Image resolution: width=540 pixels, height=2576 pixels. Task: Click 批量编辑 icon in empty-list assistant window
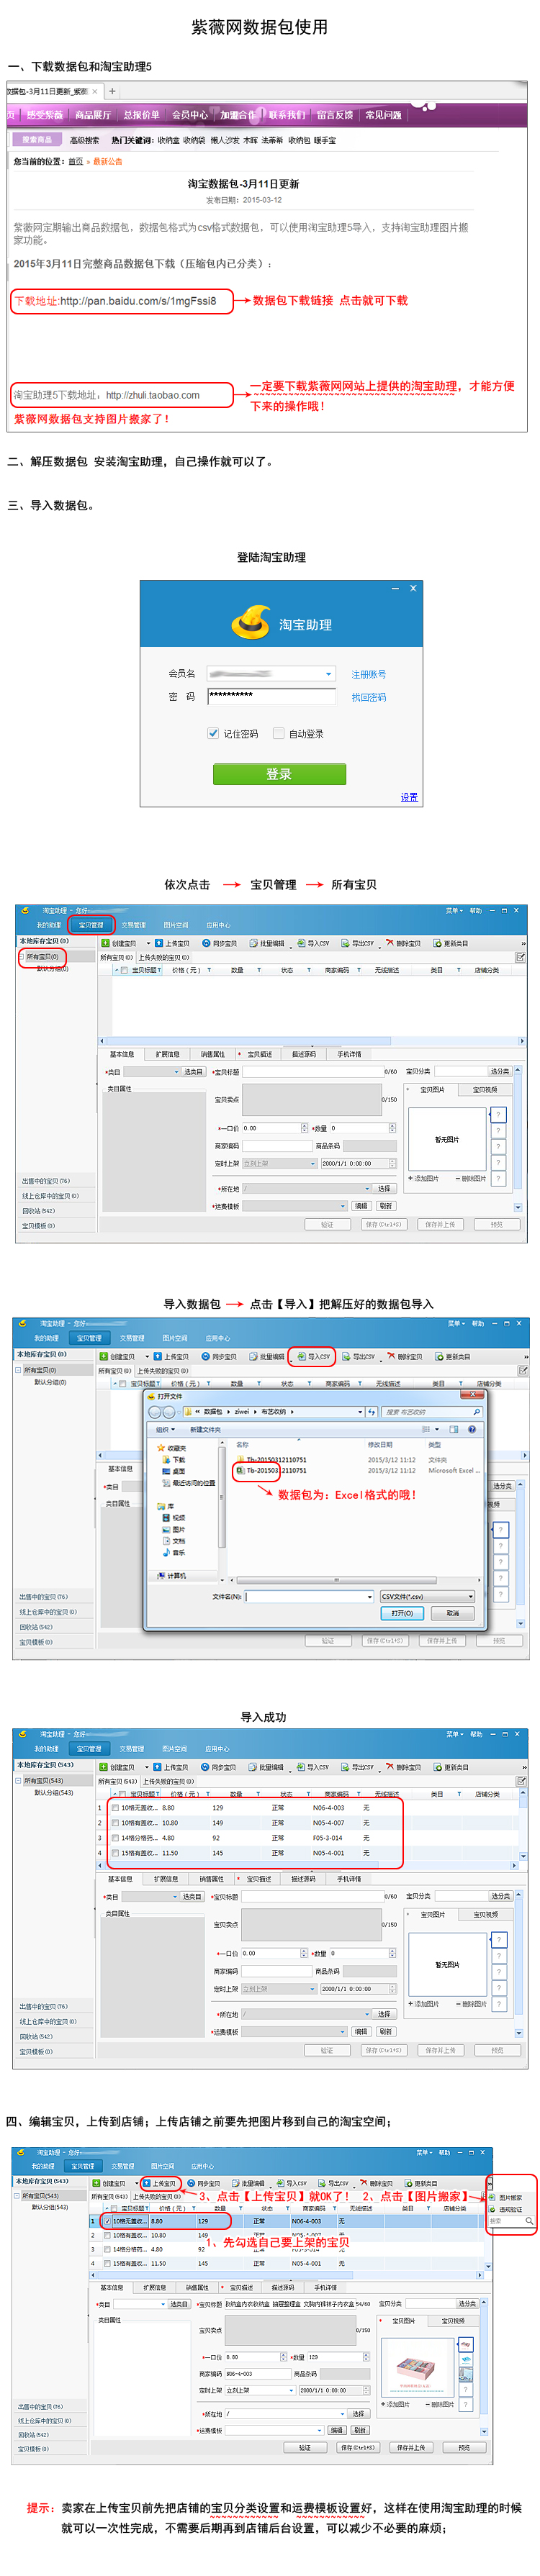[x=254, y=943]
